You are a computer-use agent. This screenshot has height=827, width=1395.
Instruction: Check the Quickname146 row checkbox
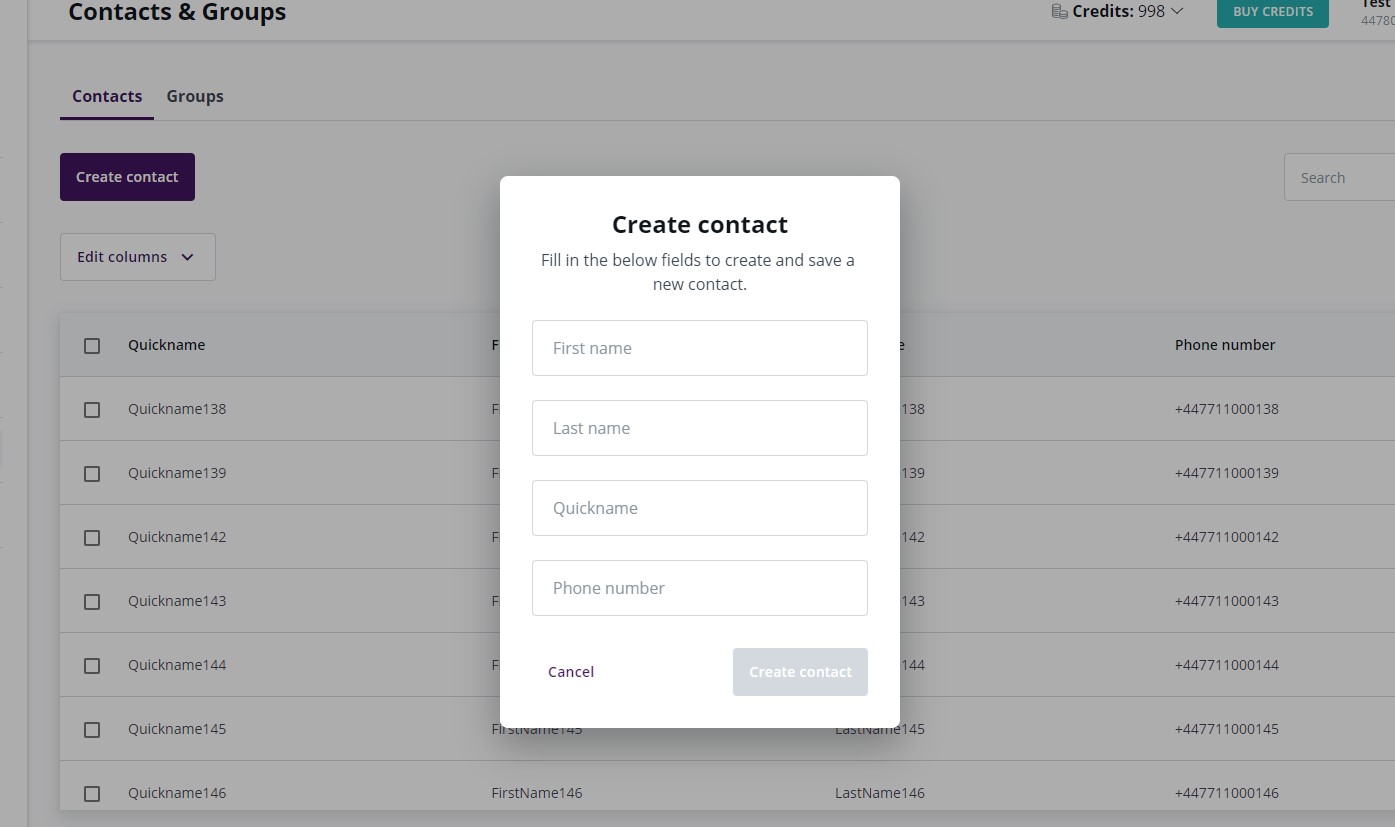(x=92, y=793)
